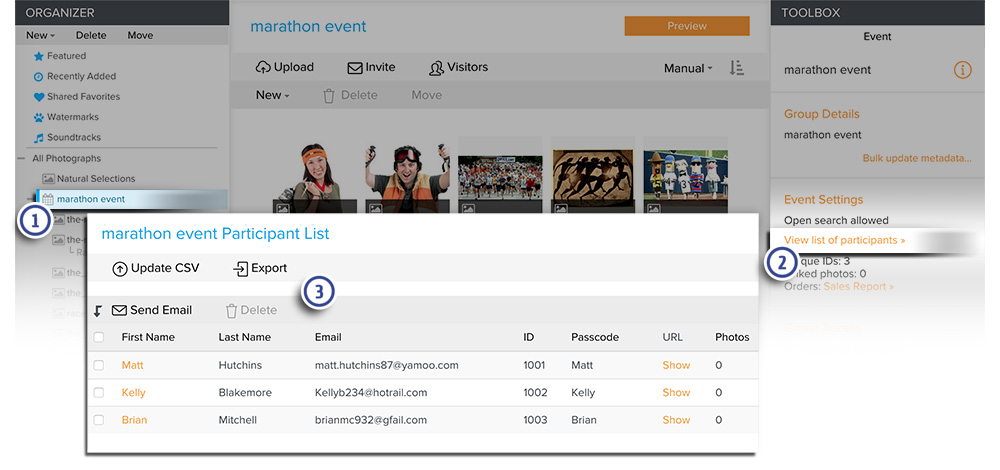Click Delete in Organizer menu
Image resolution: width=1000 pixels, height=470 pixels.
(x=91, y=36)
